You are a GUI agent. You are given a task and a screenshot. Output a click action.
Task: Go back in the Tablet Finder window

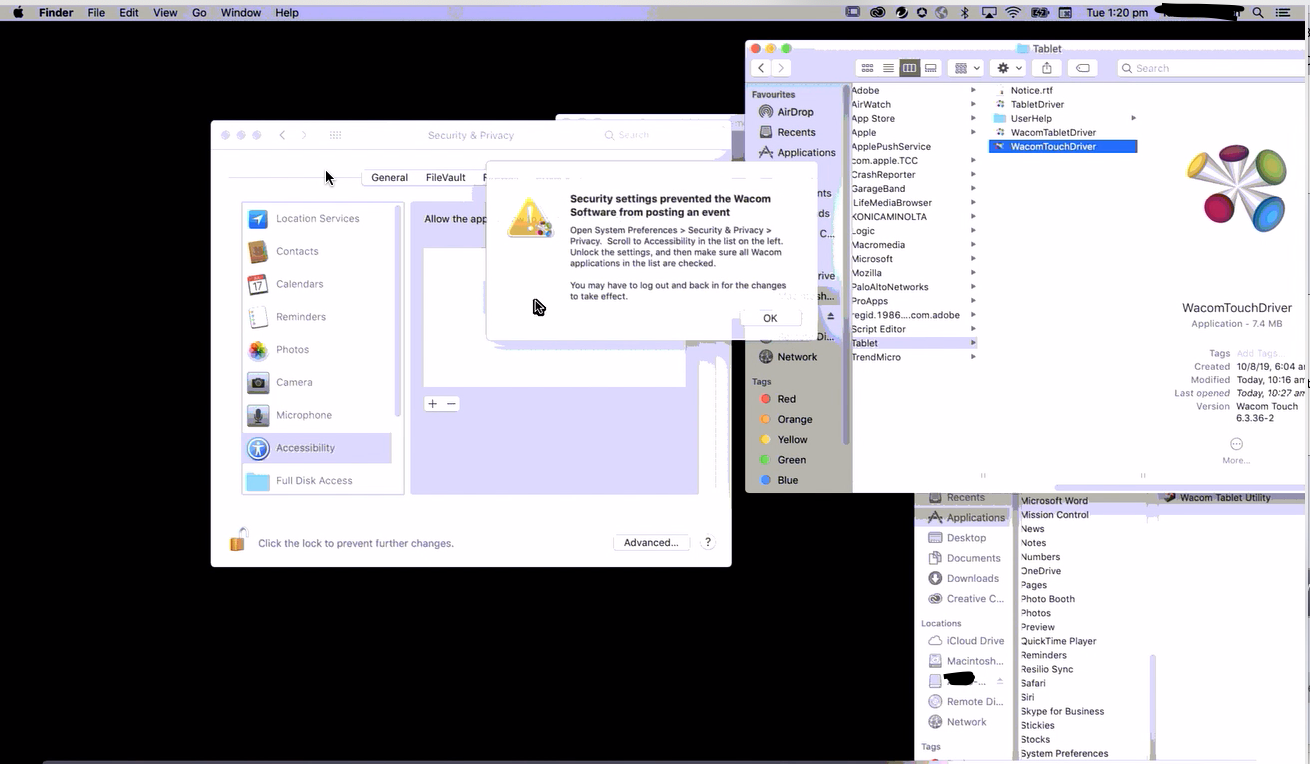click(761, 68)
